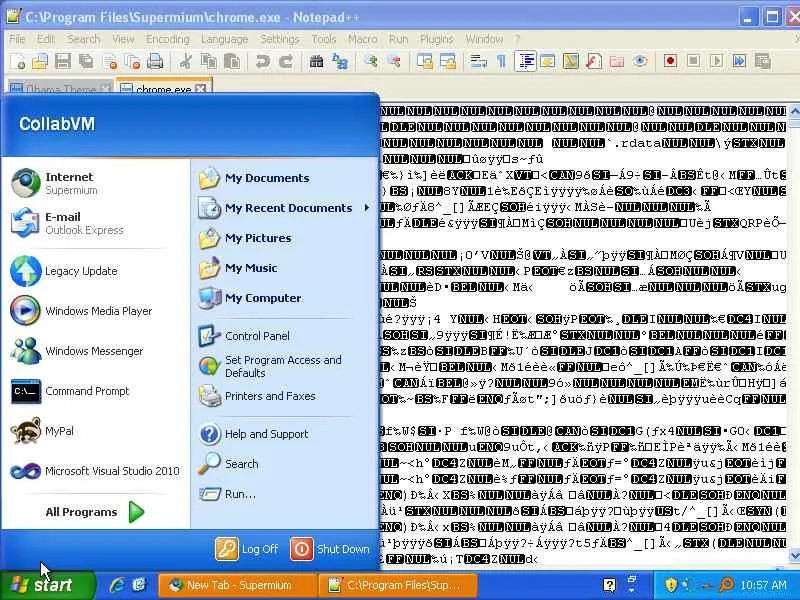The height and width of the screenshot is (600, 800).
Task: Launch Command Prompt from Start menu
Action: [89, 391]
